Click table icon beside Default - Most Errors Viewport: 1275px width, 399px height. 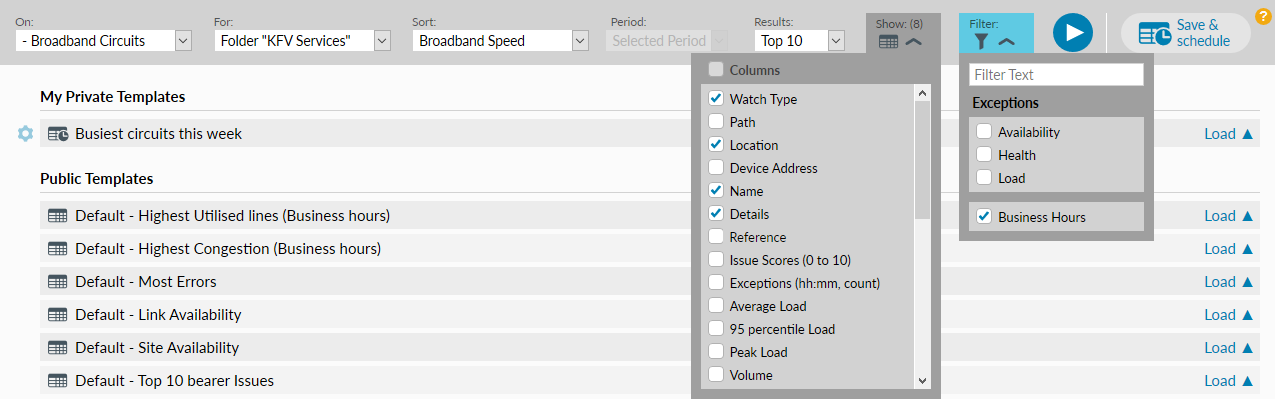(58, 282)
